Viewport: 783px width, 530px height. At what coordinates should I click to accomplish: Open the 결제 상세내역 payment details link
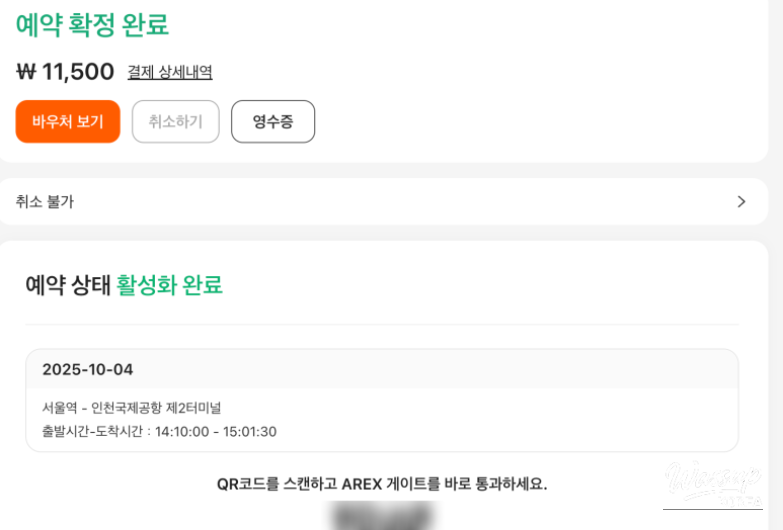pyautogui.click(x=170, y=72)
